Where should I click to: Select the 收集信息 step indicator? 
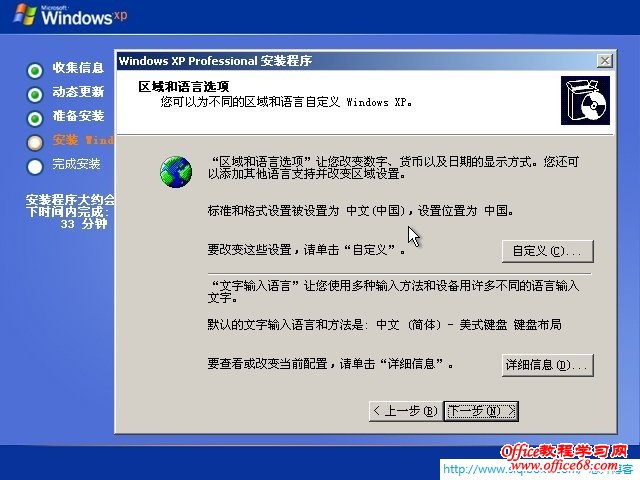[35, 71]
